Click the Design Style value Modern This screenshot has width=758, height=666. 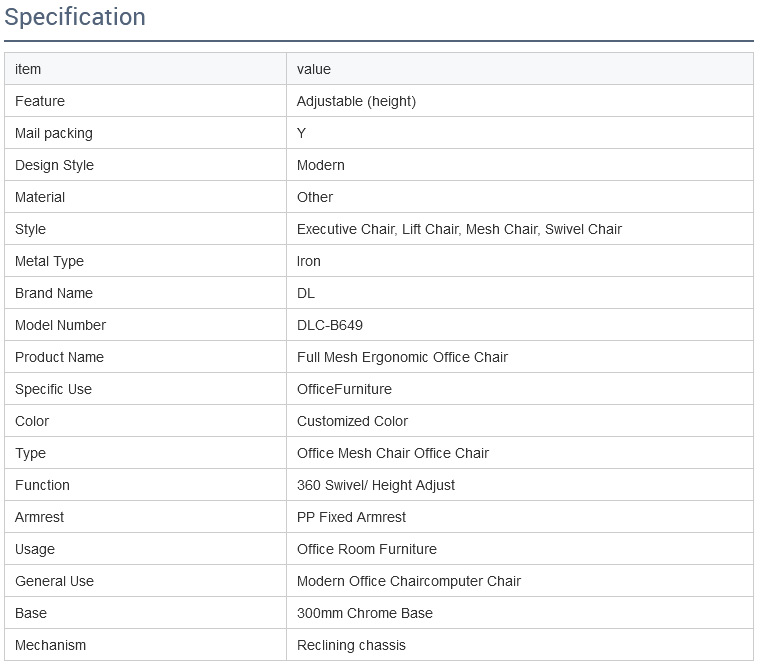321,165
